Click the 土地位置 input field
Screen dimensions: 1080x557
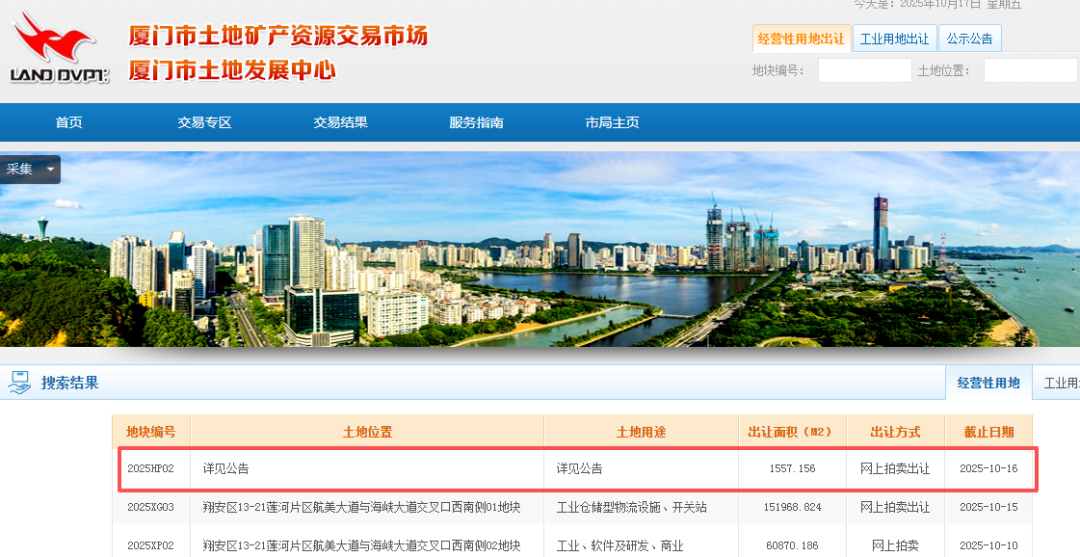(x=1029, y=70)
